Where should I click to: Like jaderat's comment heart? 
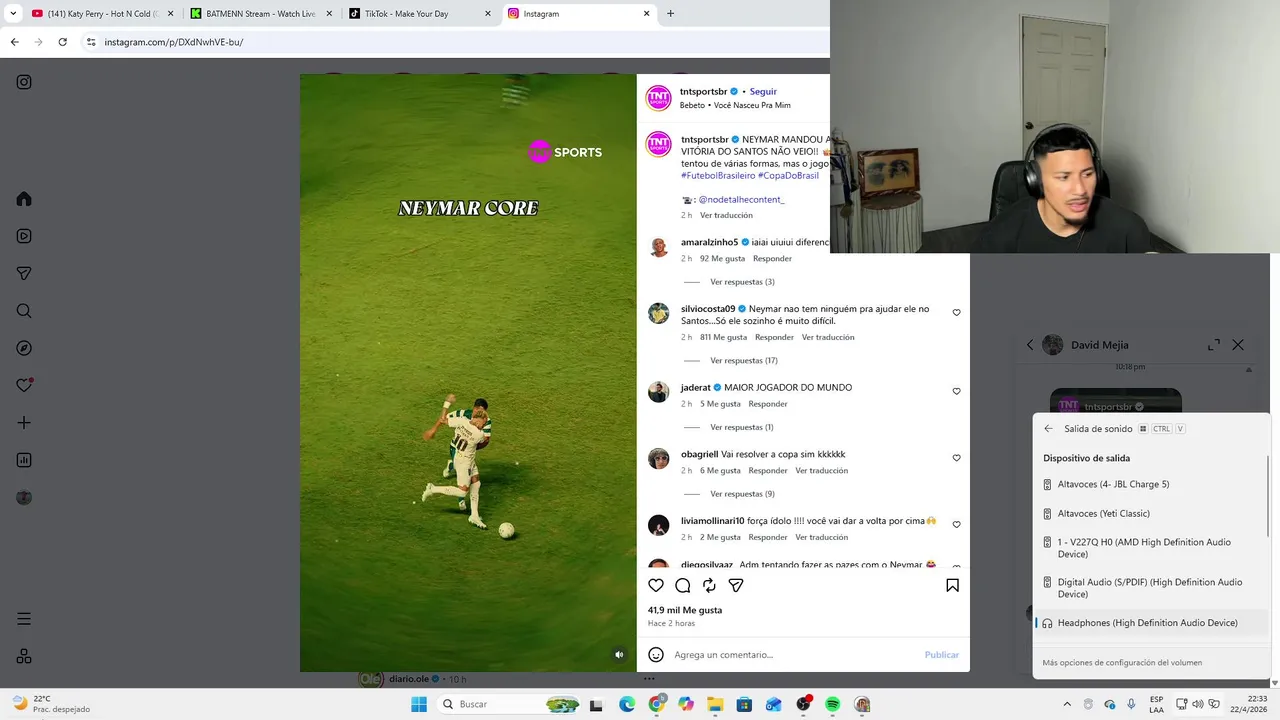(956, 392)
